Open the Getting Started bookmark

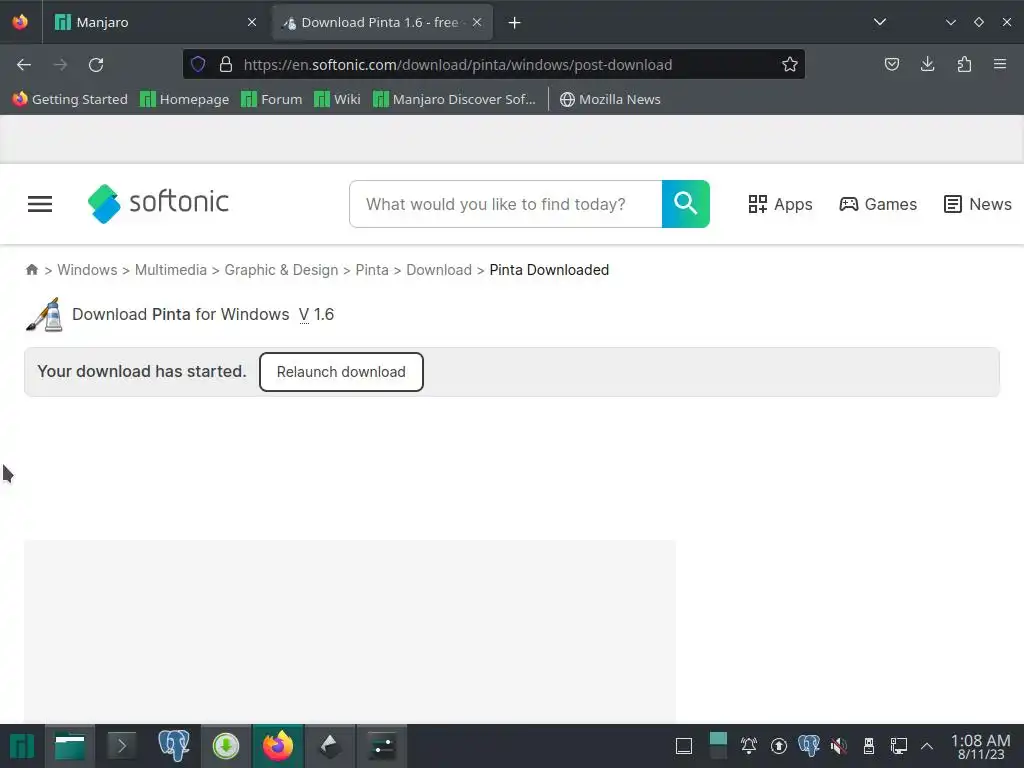[x=70, y=99]
